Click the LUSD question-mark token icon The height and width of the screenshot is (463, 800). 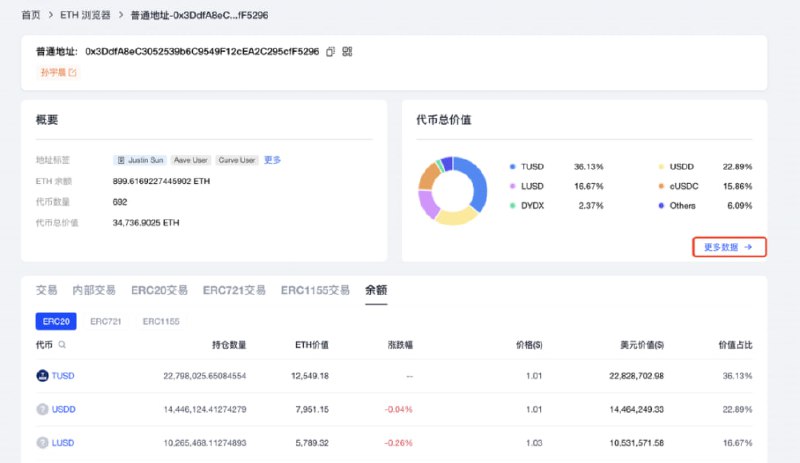coord(43,442)
